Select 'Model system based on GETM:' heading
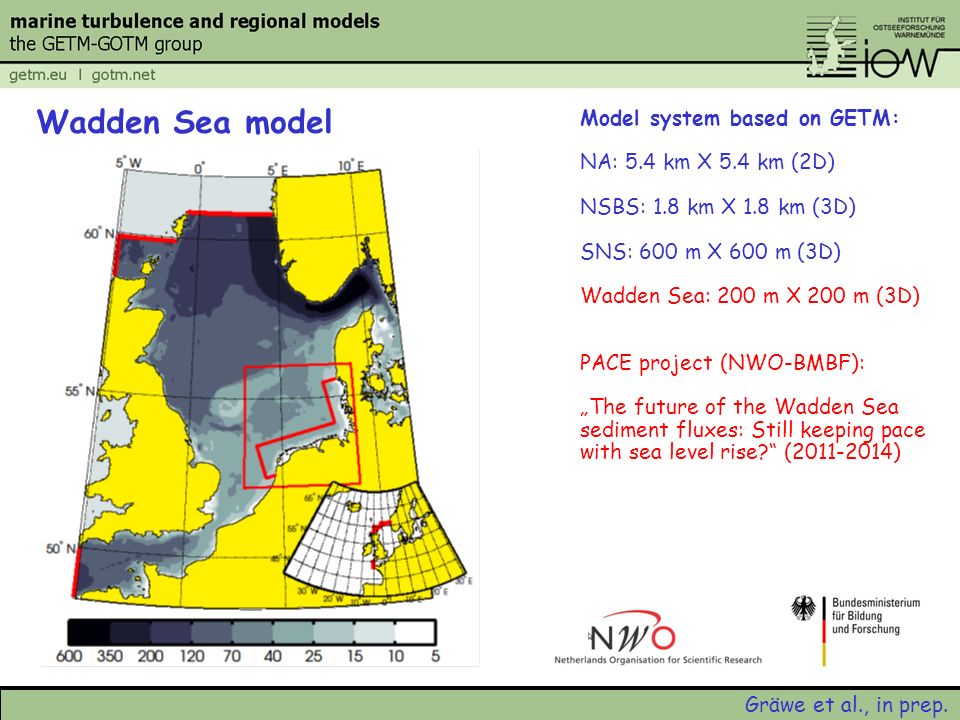960x720 pixels. tap(739, 118)
